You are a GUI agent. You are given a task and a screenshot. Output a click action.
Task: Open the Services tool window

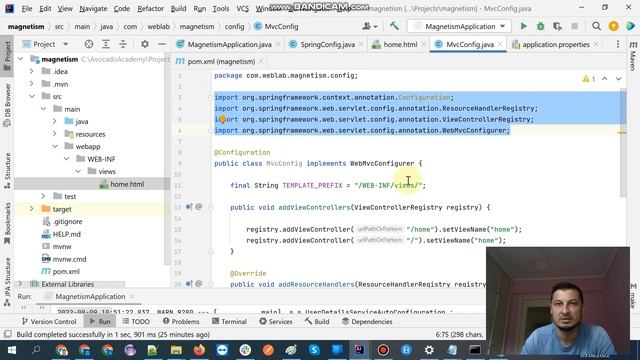[x=276, y=322]
